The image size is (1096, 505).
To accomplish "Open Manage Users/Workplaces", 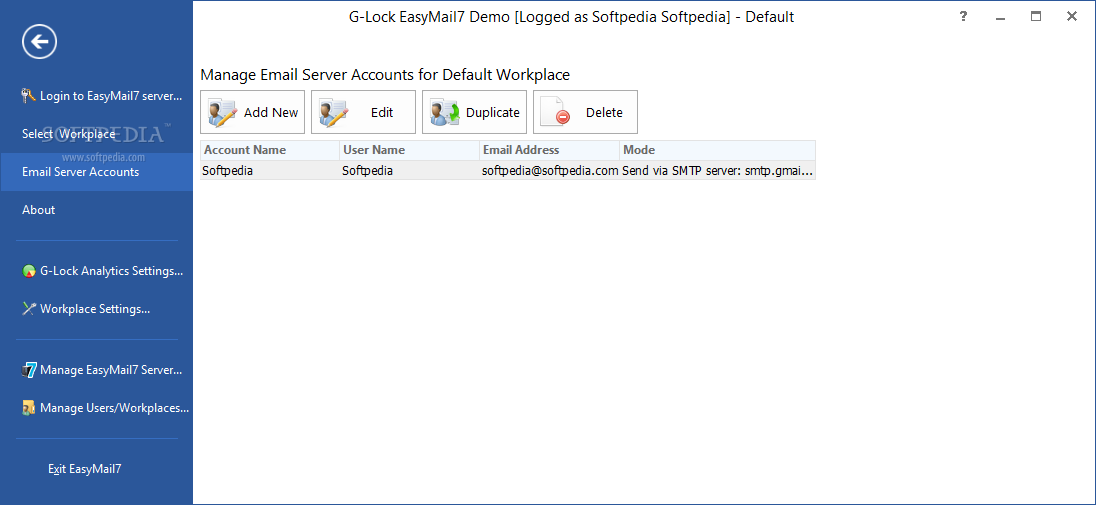I will pos(97,408).
